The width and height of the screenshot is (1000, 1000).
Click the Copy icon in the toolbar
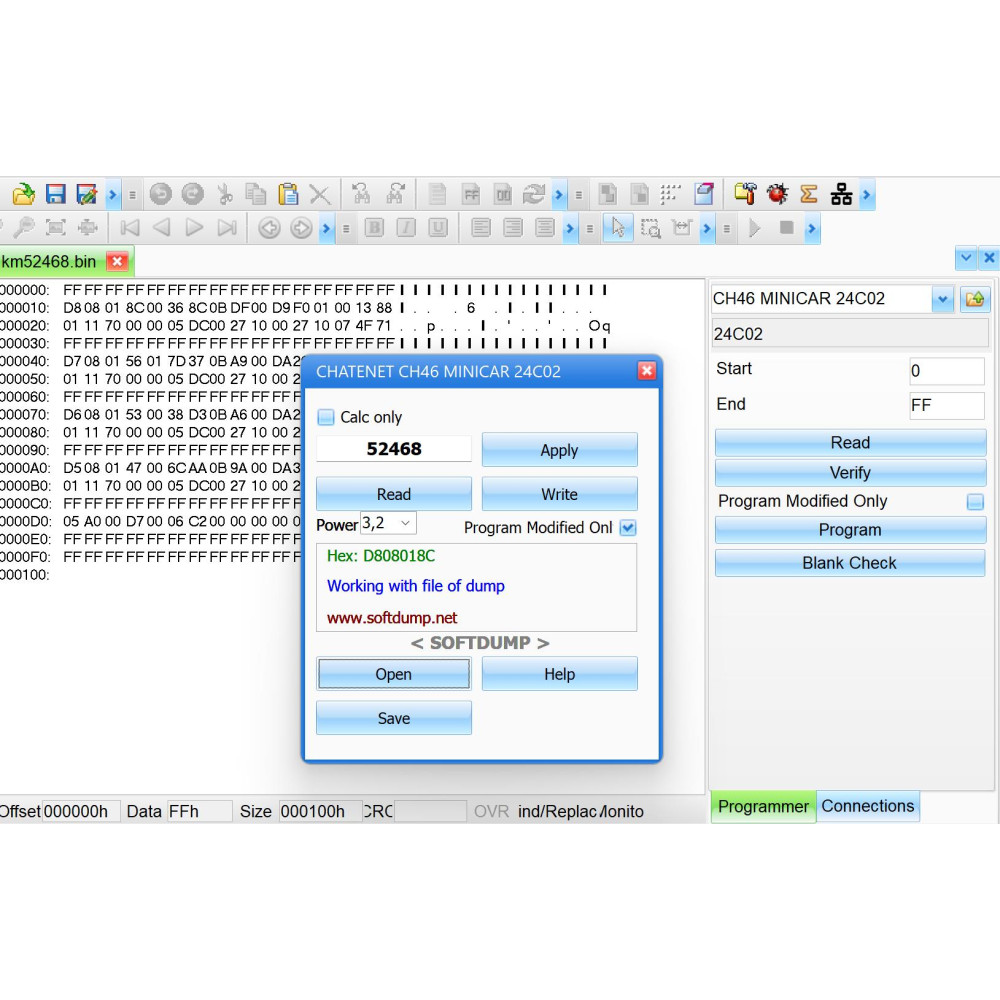tap(256, 194)
